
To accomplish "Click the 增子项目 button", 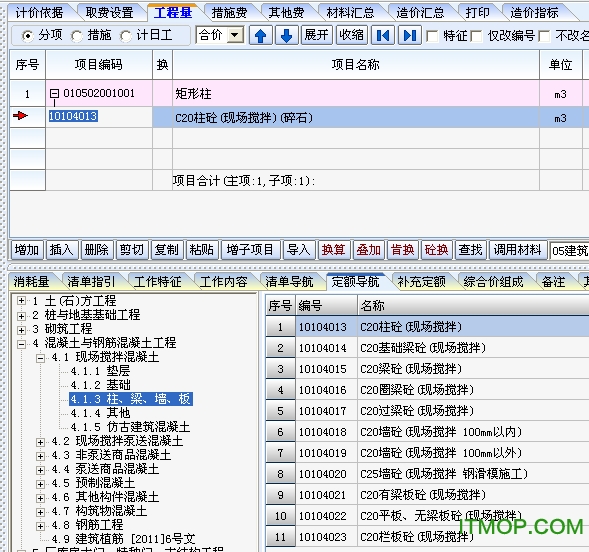I will tap(250, 250).
